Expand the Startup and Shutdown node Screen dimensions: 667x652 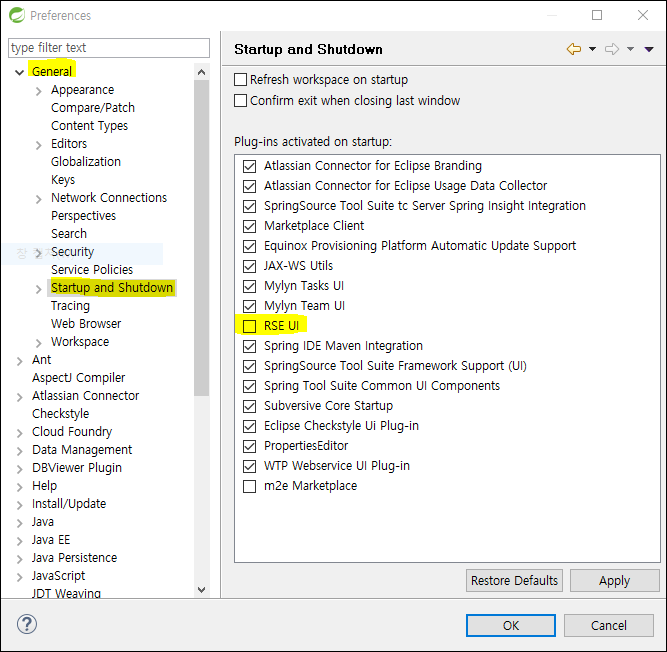(39, 289)
